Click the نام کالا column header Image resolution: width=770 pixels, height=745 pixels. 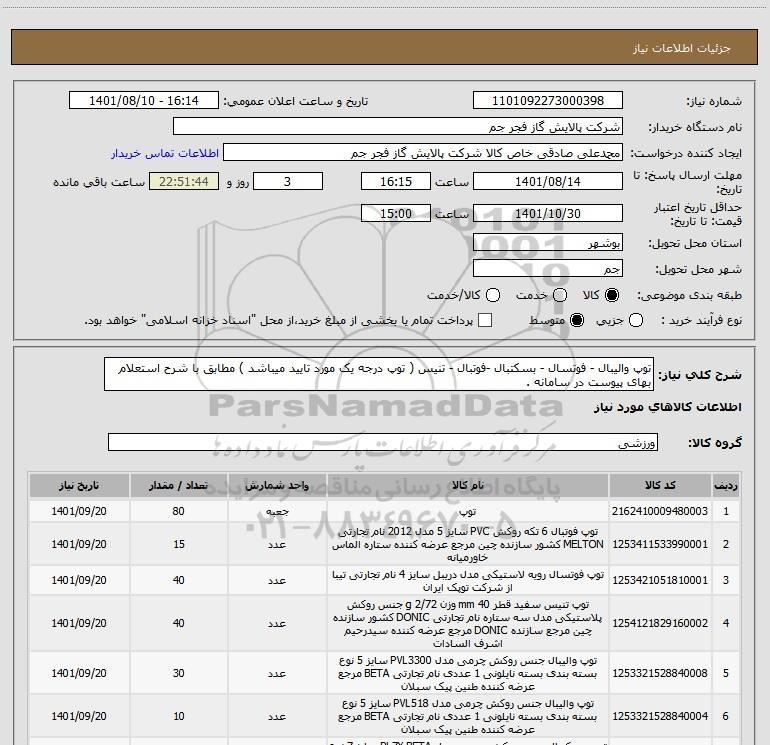click(468, 485)
